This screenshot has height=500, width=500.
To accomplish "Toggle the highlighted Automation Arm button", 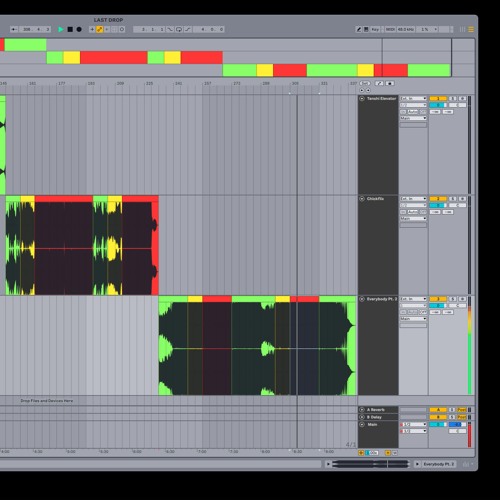I will [x=99, y=29].
